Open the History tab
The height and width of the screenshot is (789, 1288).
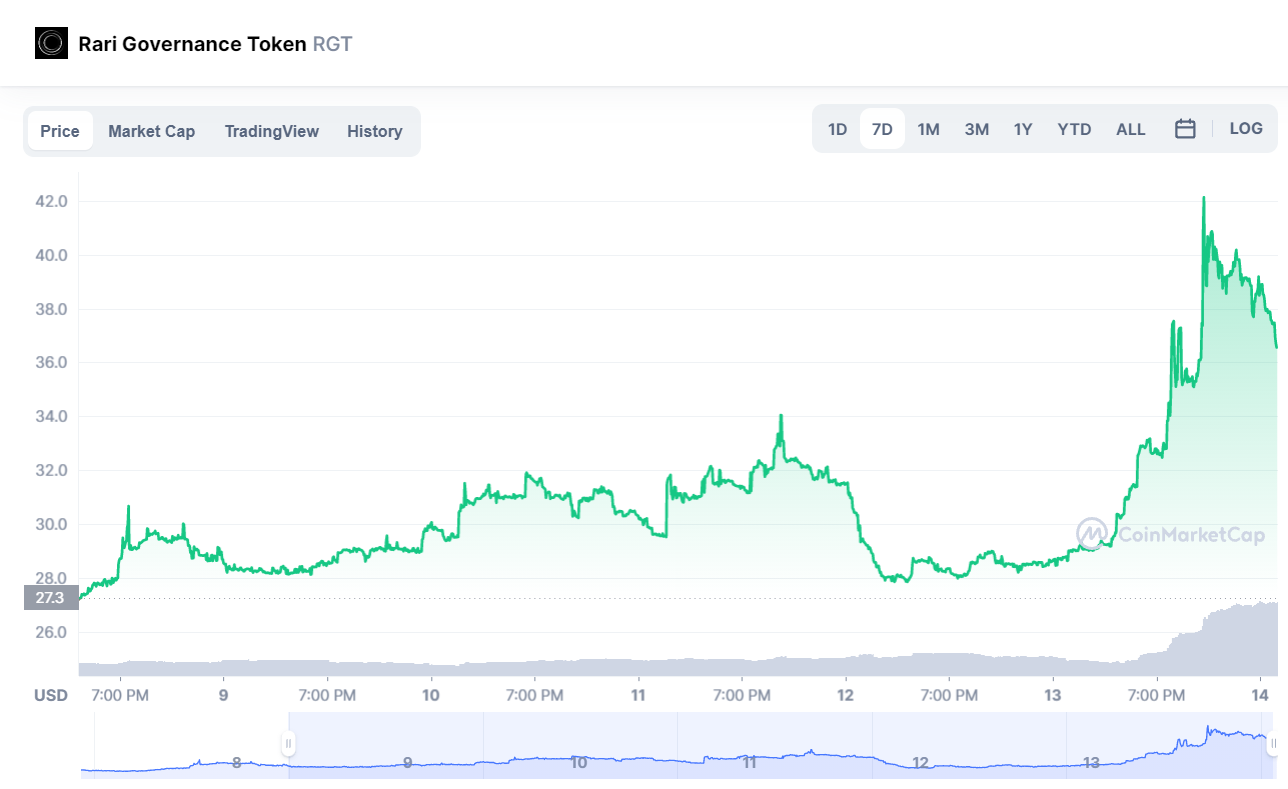375,131
